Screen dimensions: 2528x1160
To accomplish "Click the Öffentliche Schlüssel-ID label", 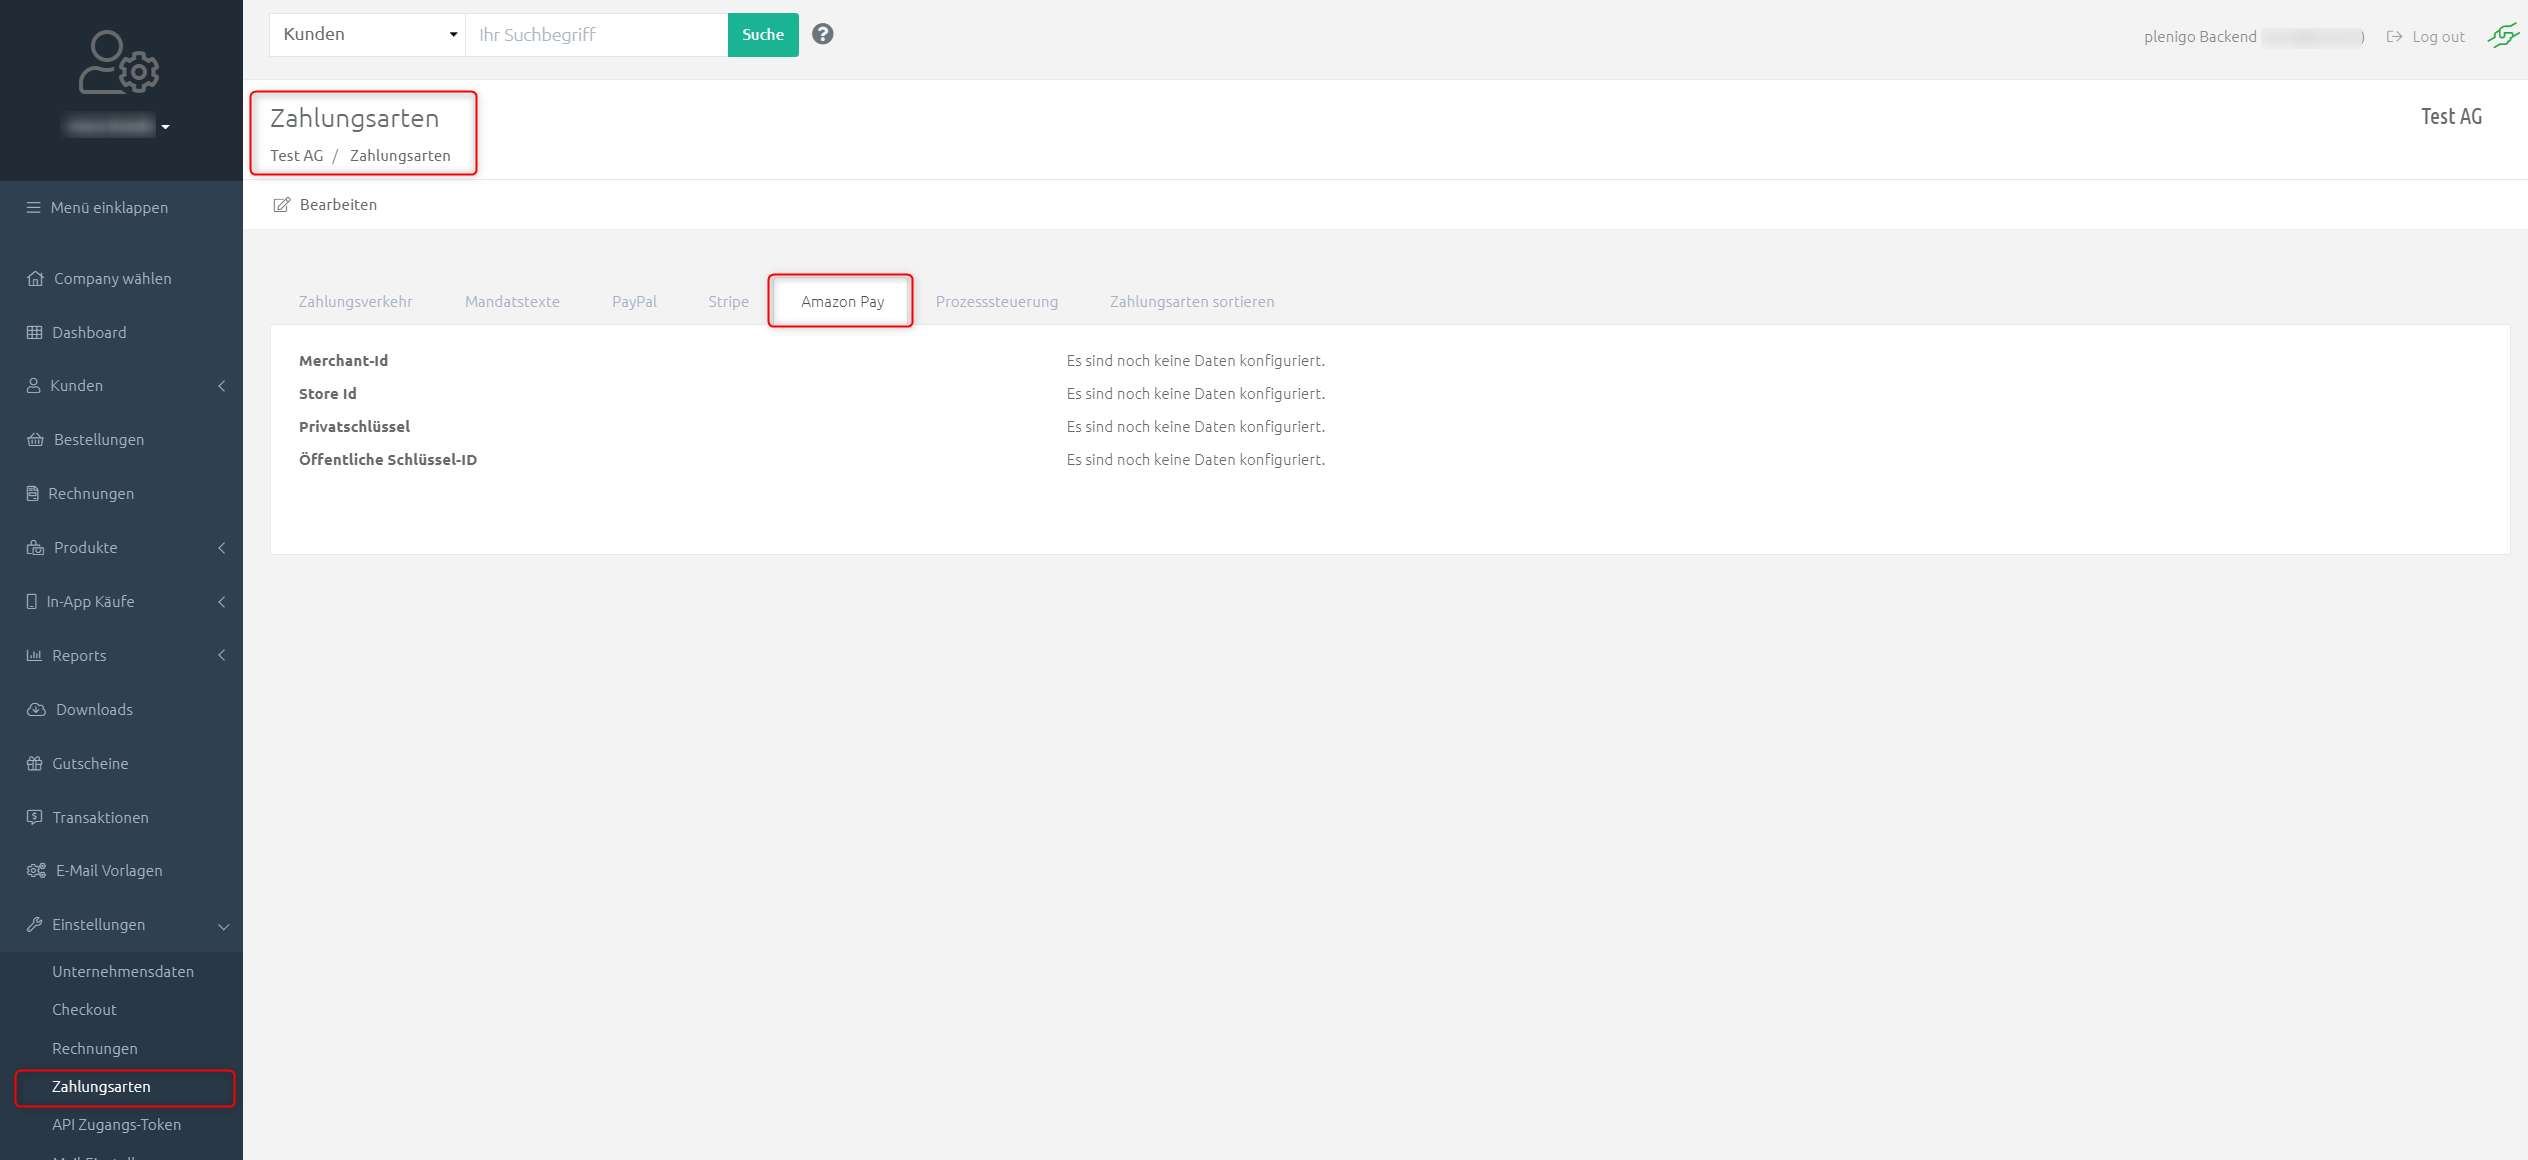I will click(x=388, y=460).
